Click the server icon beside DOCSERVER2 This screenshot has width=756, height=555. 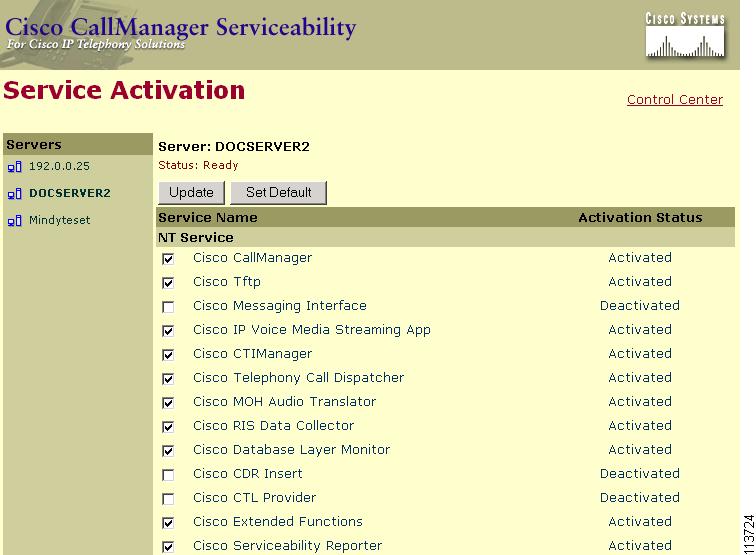tap(14, 194)
